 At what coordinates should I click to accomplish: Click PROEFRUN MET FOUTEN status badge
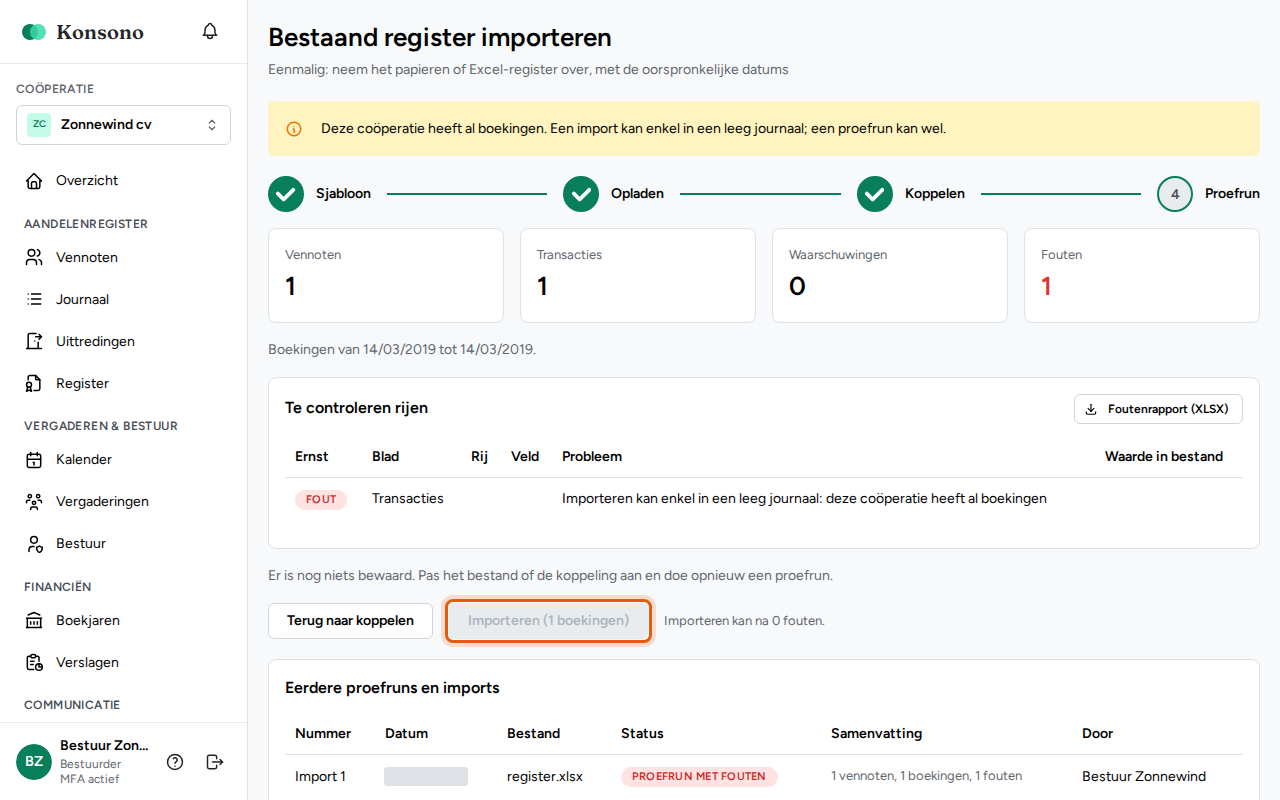coord(699,776)
